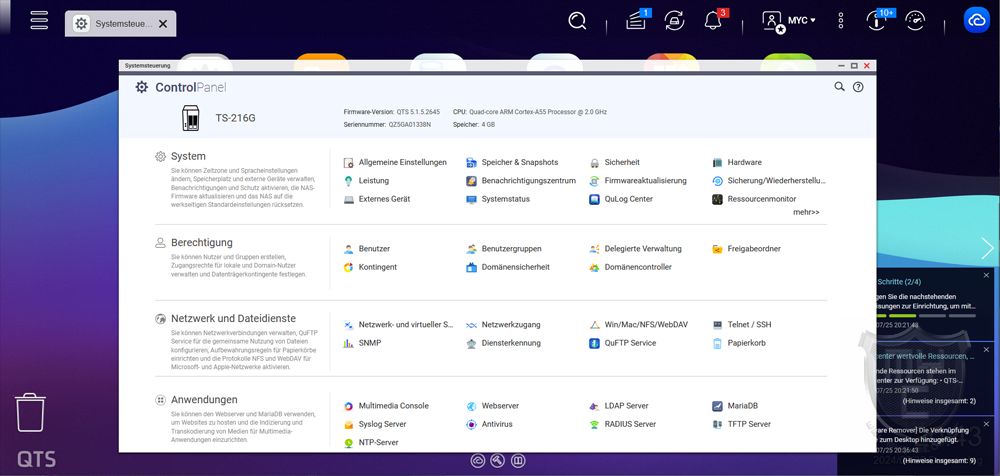Click the Systemstatus icon

click(471, 199)
